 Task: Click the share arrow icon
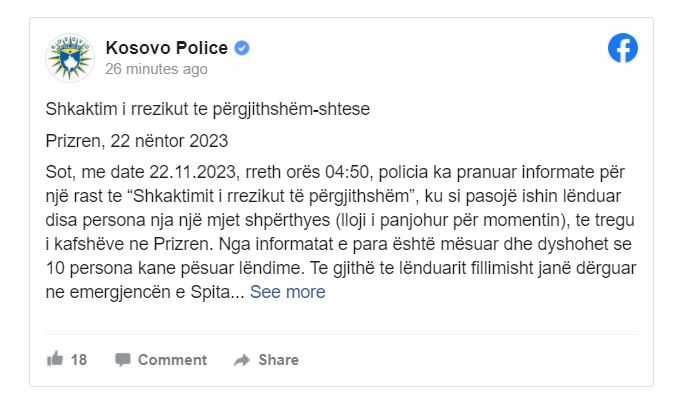click(x=242, y=360)
